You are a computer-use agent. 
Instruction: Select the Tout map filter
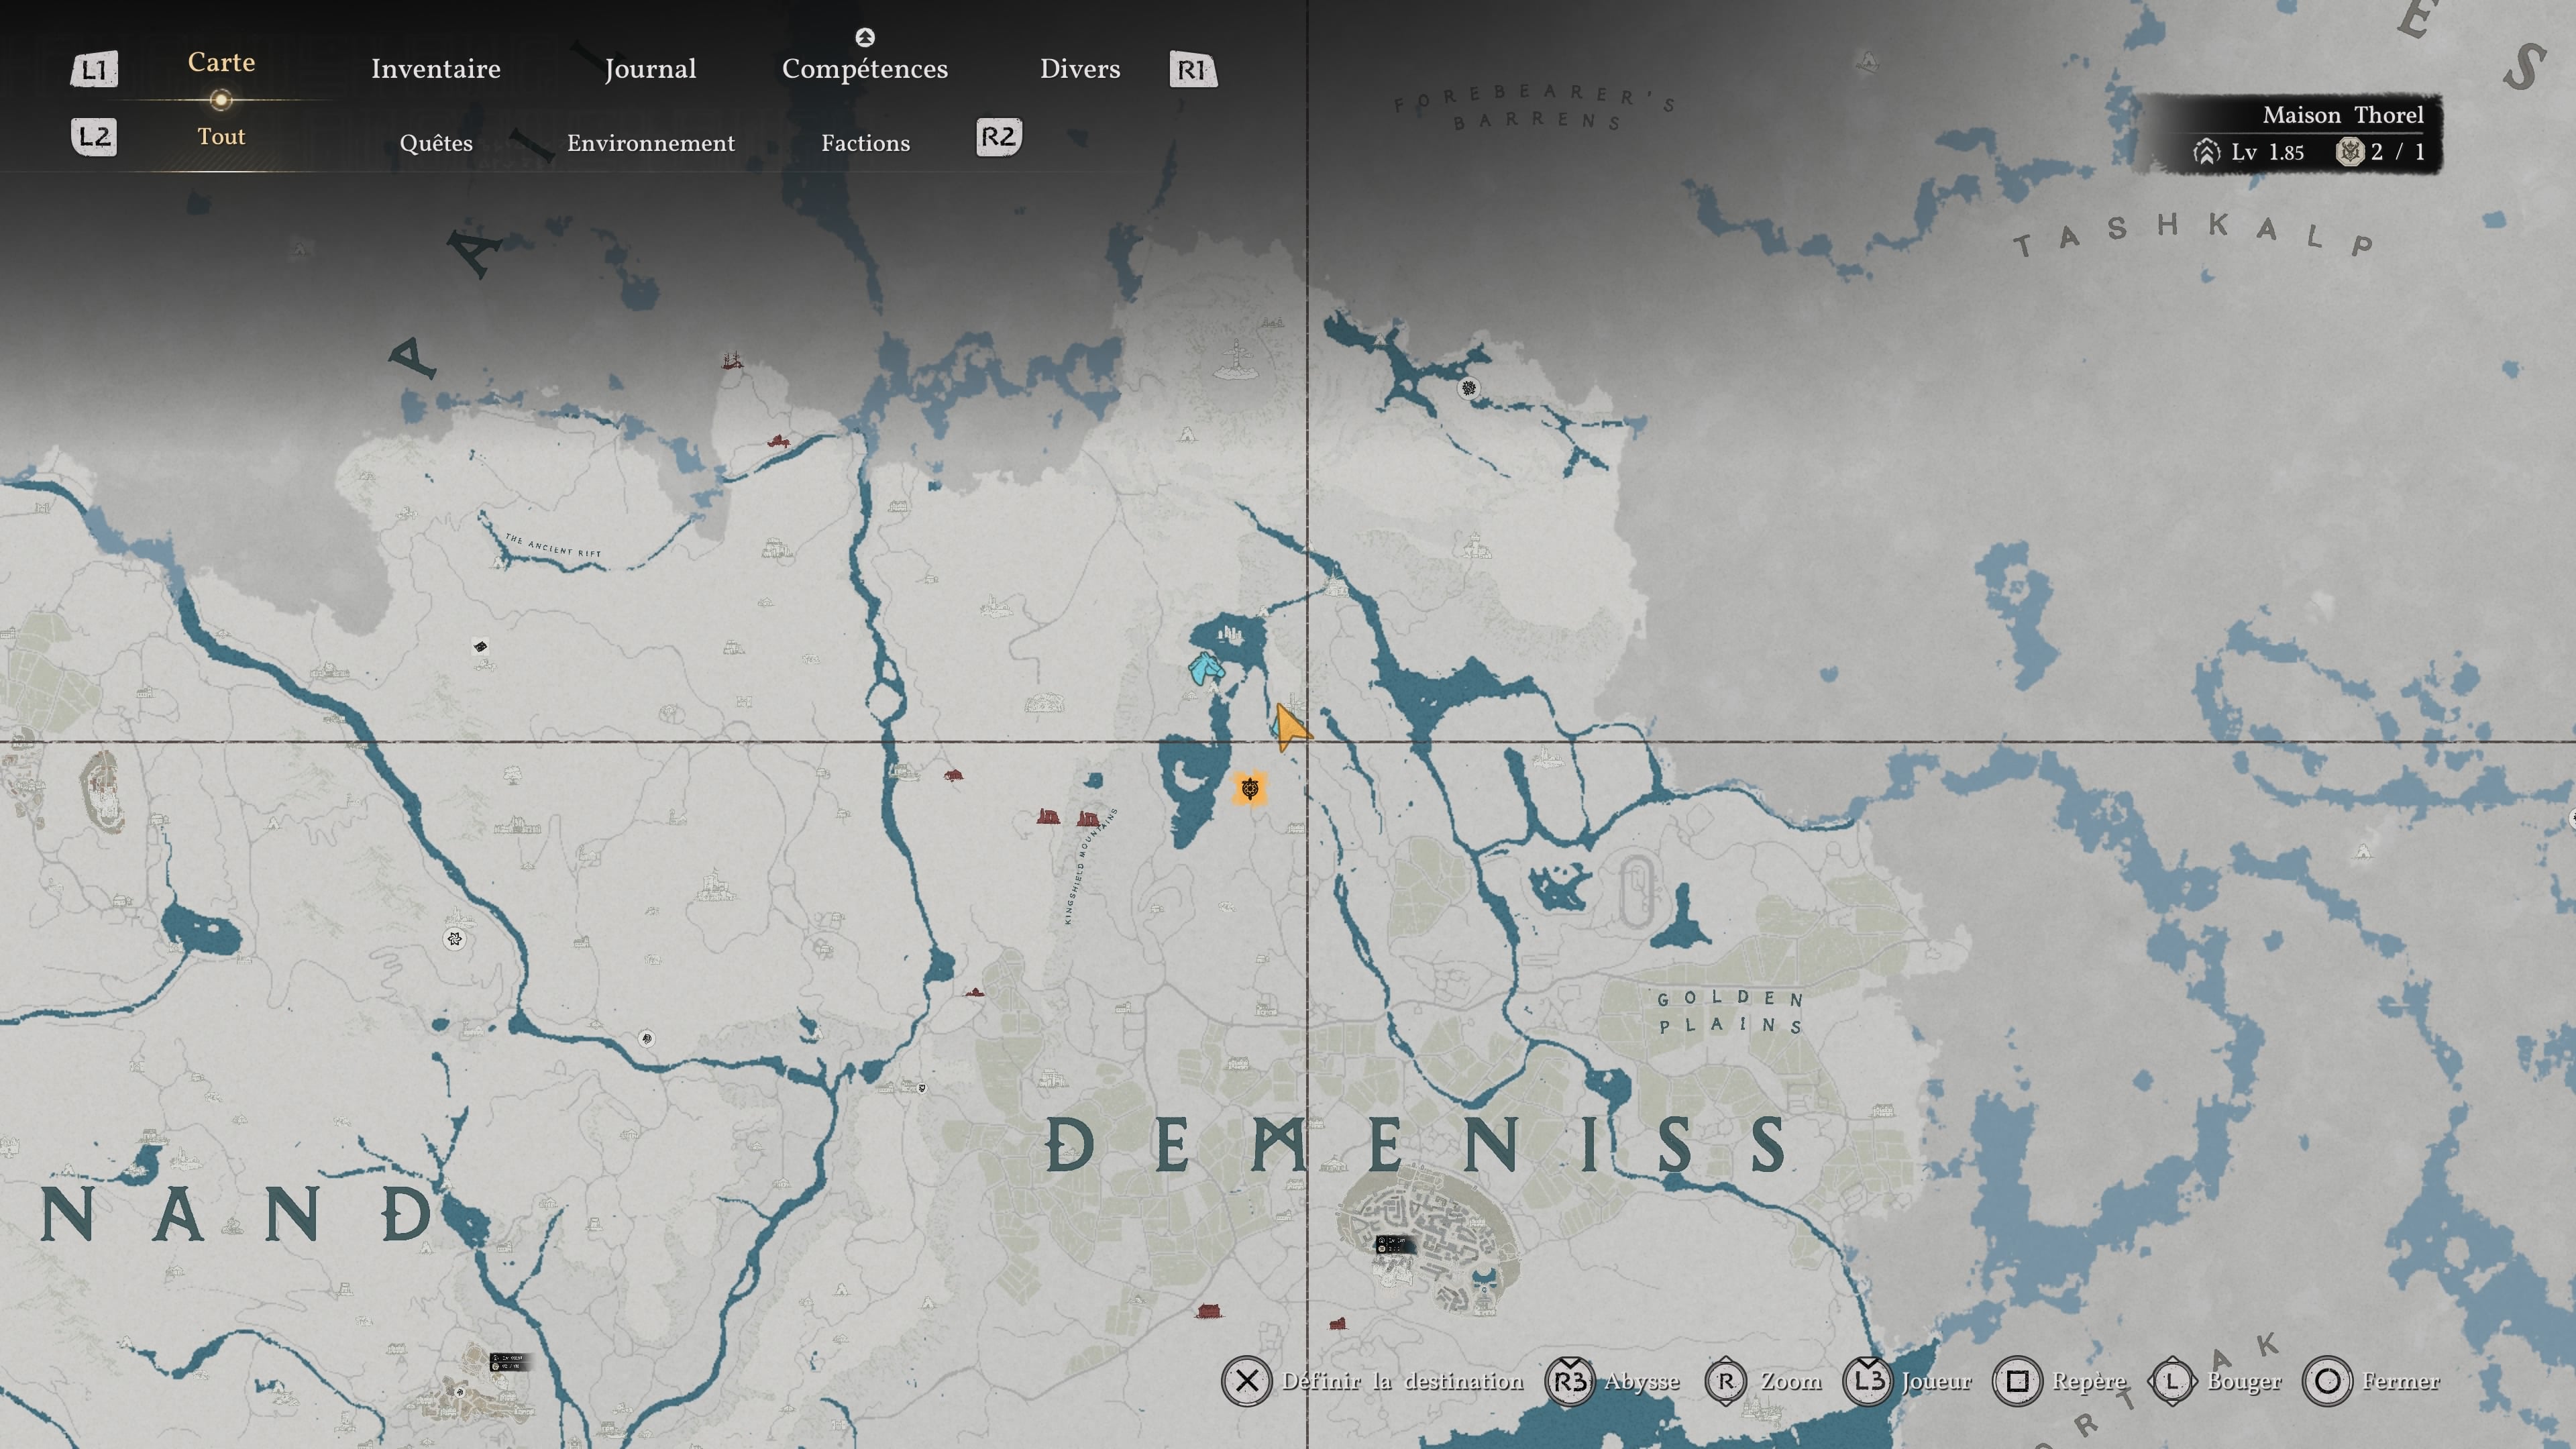click(x=221, y=137)
